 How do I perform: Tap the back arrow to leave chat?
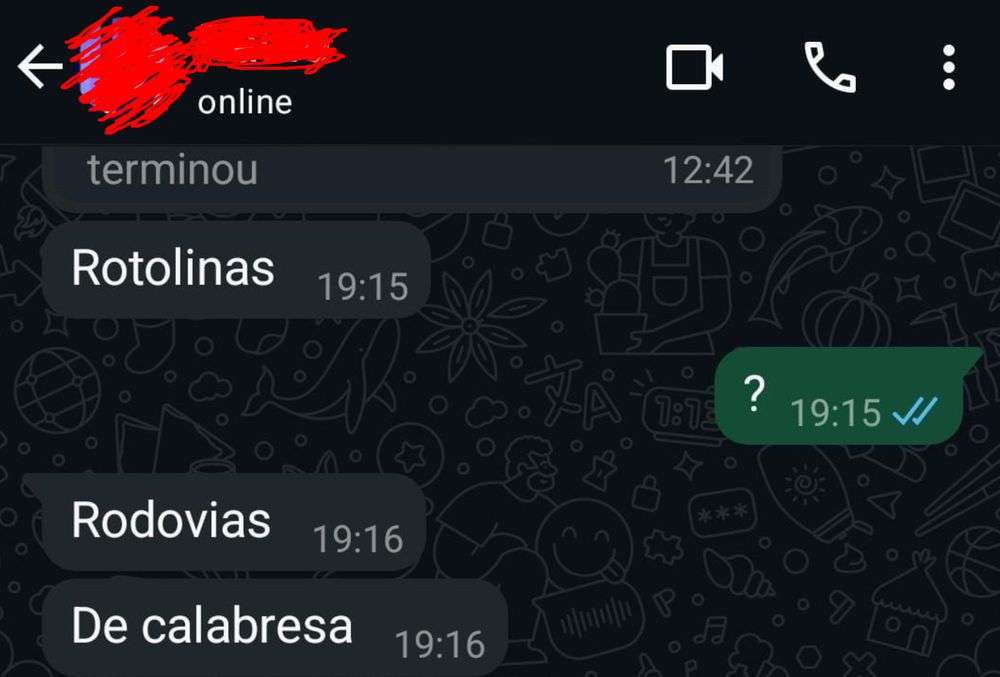tap(40, 66)
